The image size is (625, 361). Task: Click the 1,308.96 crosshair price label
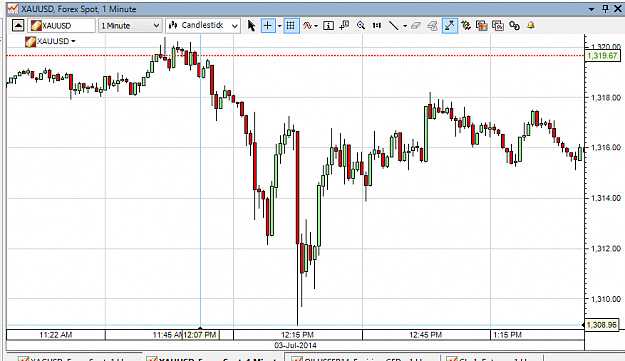[602, 325]
